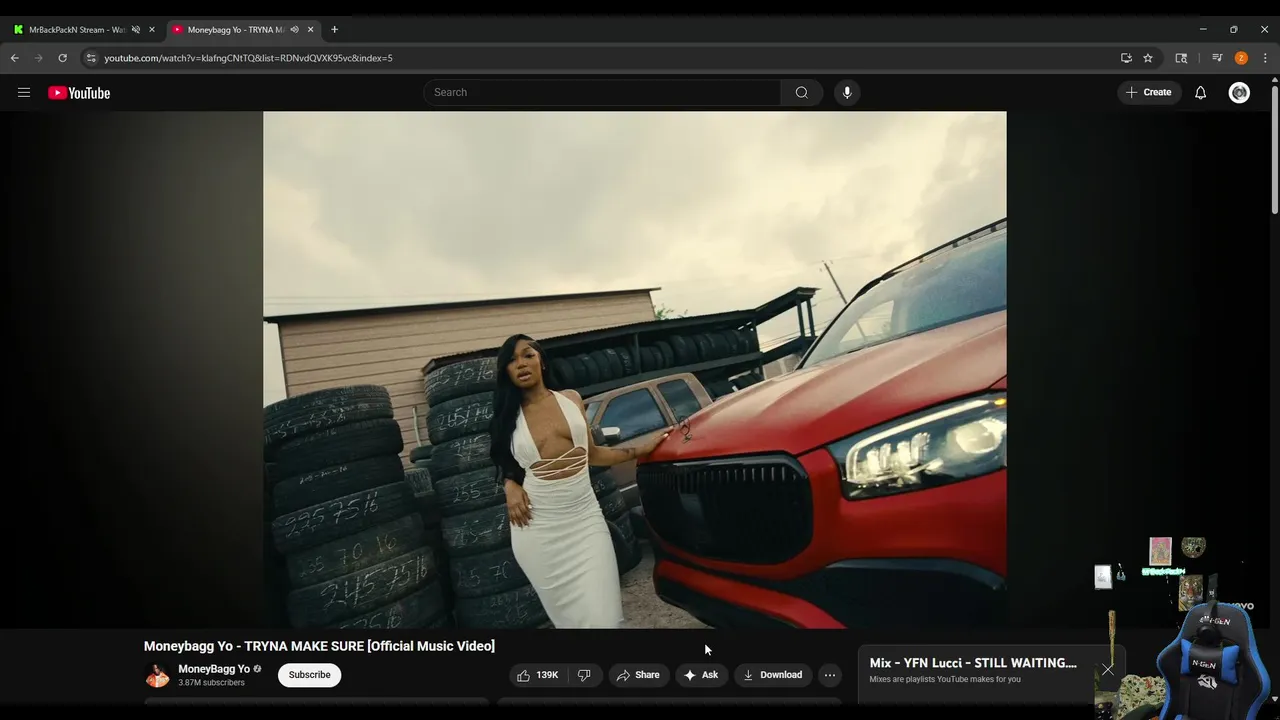The image size is (1280, 720).
Task: Focus the YouTube Search field
Action: (602, 93)
